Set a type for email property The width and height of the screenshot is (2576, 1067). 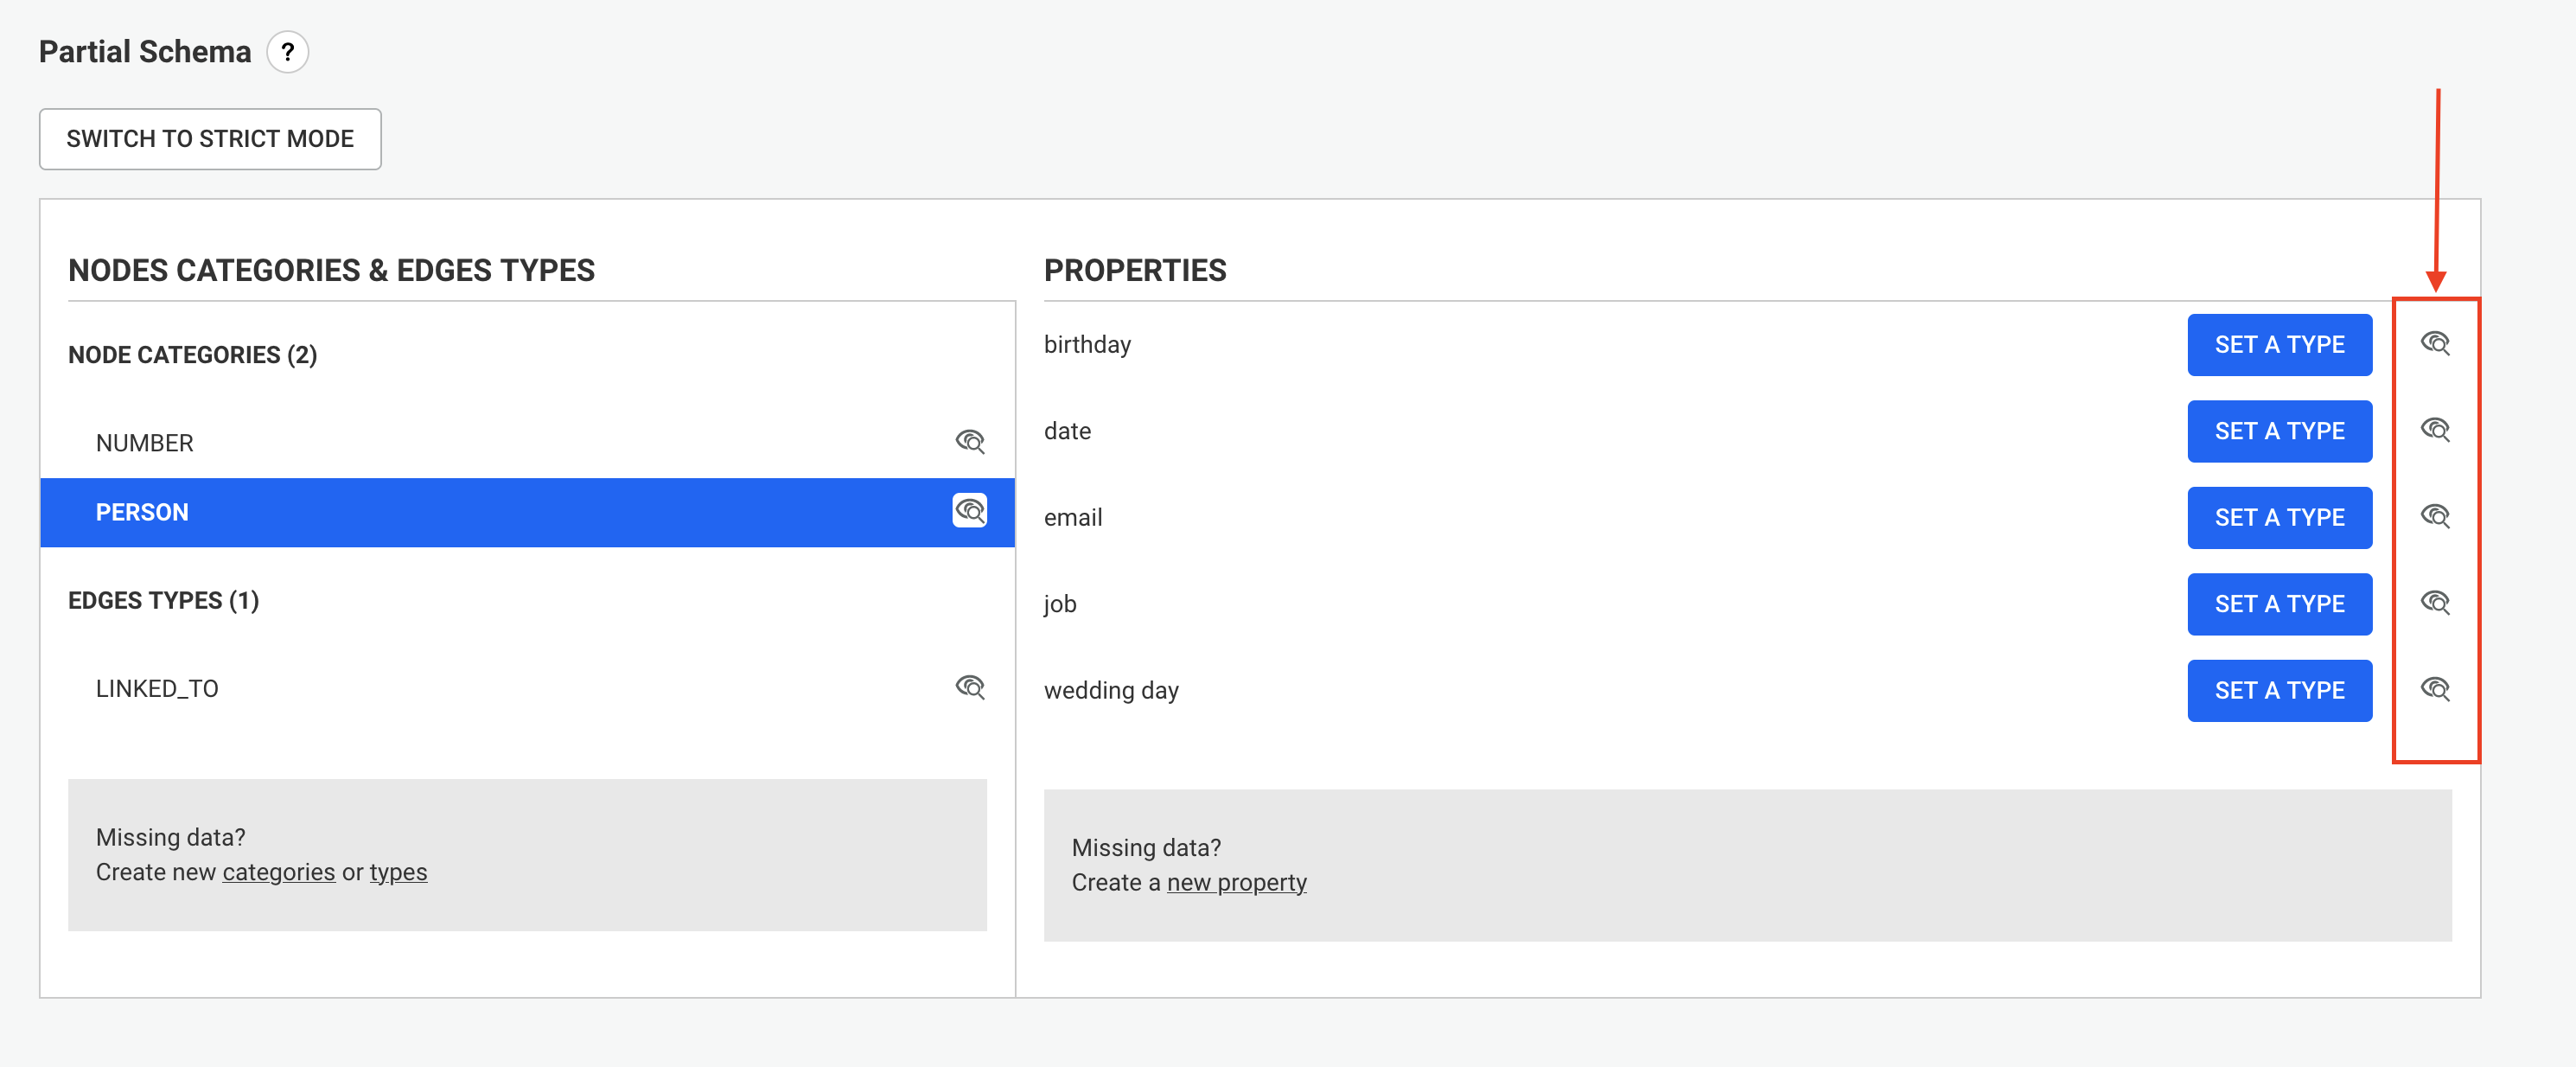click(2279, 518)
